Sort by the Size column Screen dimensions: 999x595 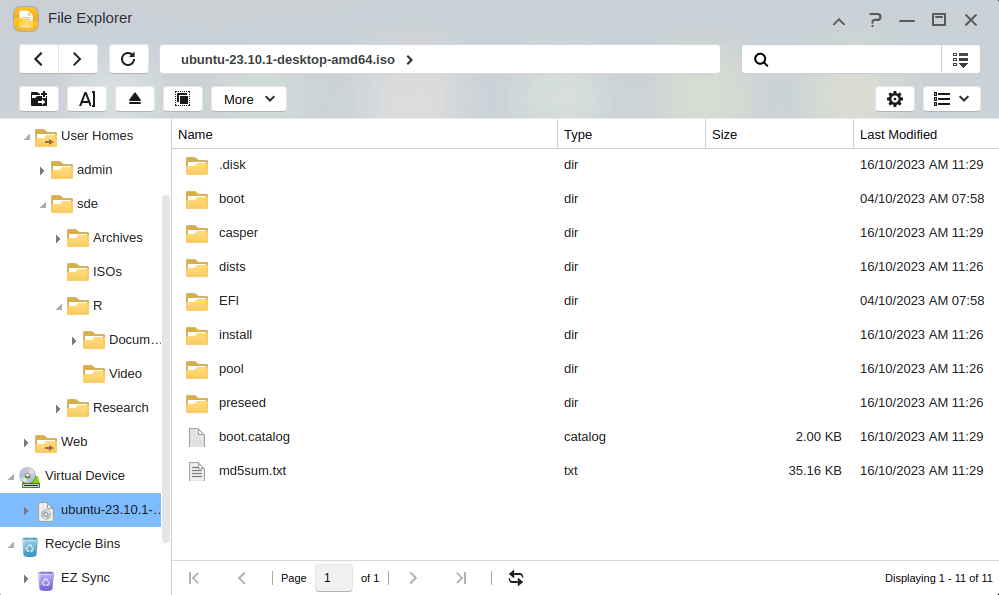(x=779, y=134)
